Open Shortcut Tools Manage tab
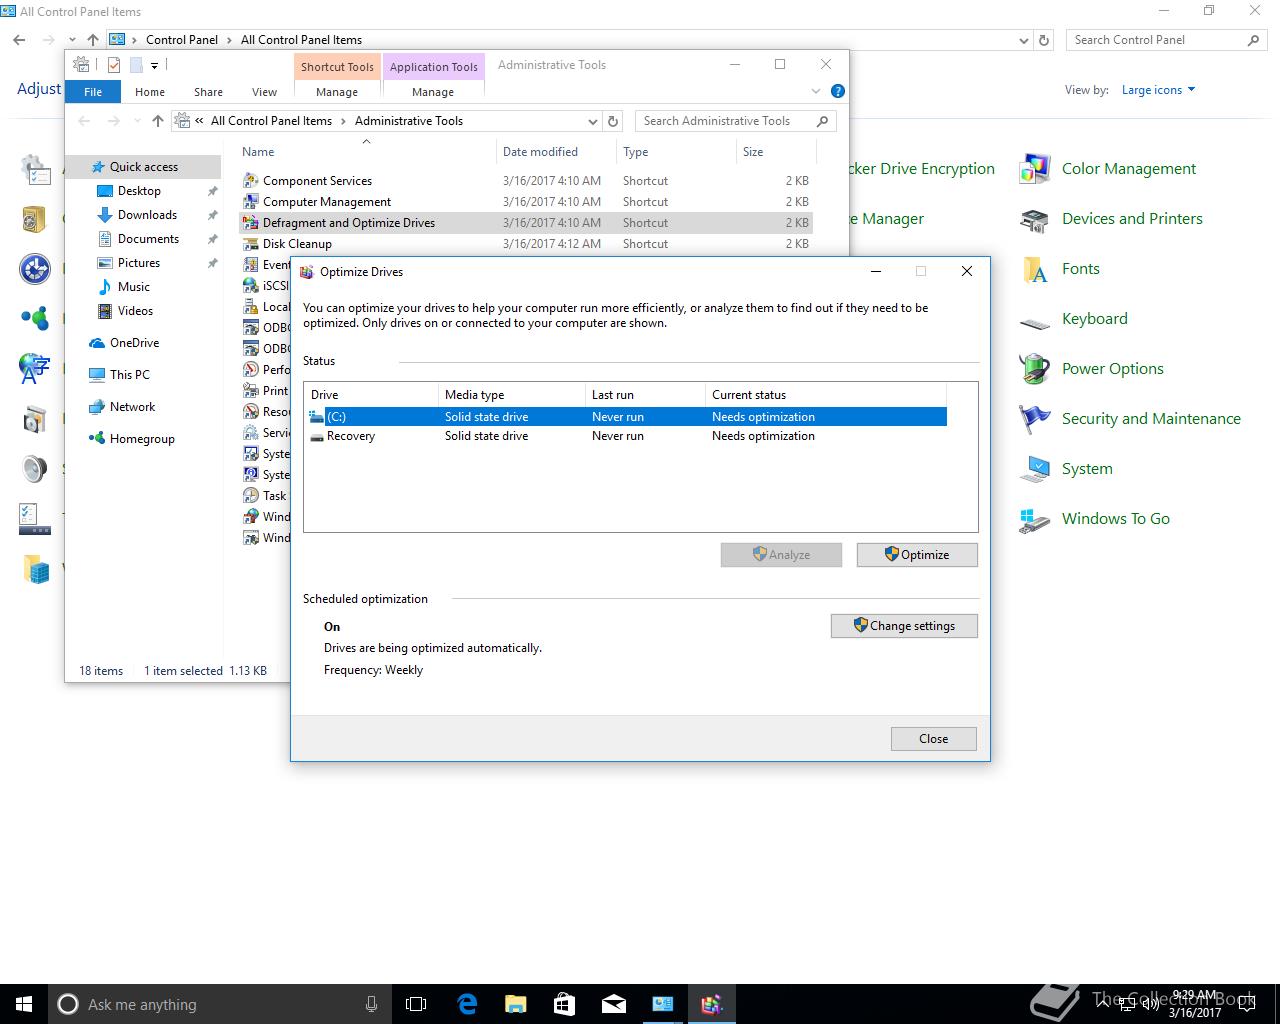Viewport: 1280px width, 1024px height. (337, 92)
